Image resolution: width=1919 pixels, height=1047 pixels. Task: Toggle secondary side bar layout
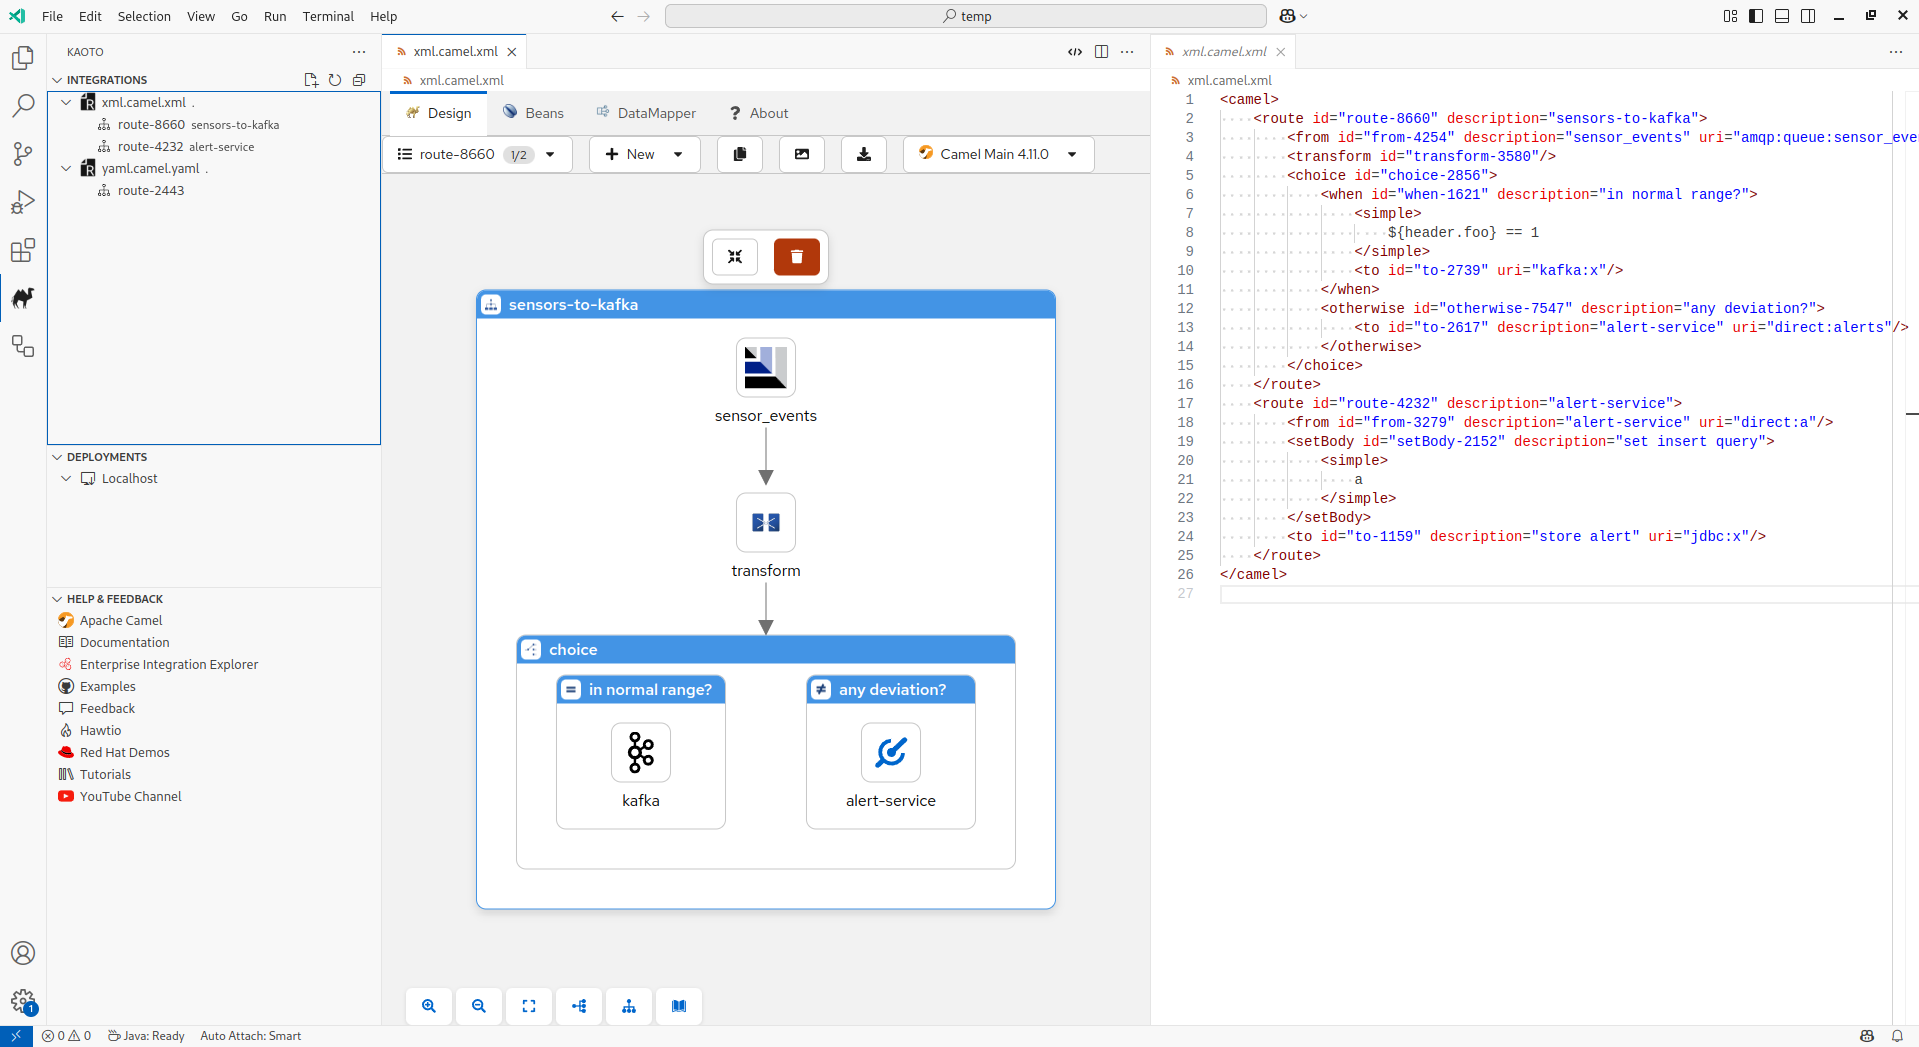pos(1808,16)
